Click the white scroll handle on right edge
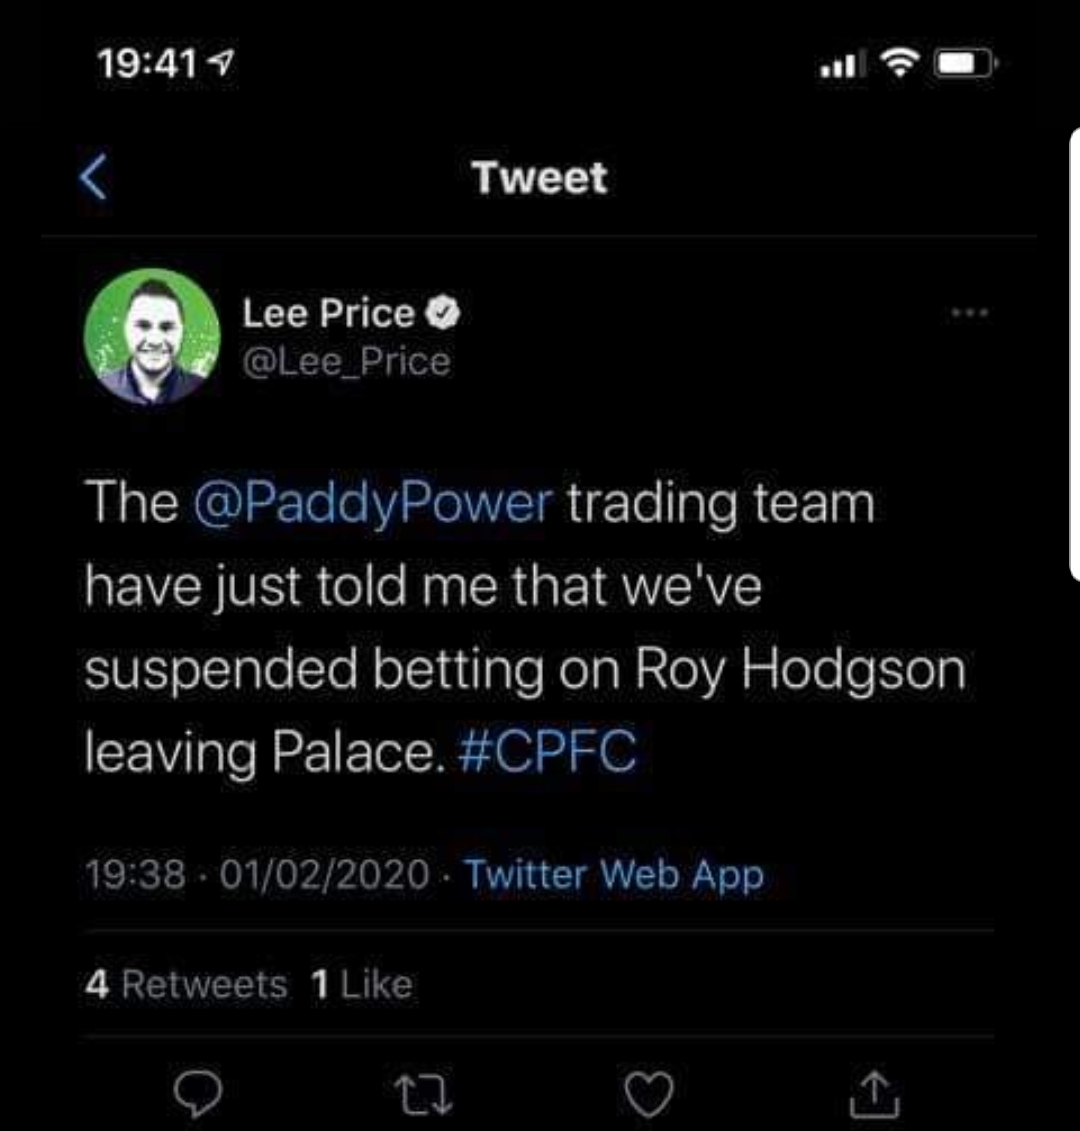 (1075, 355)
